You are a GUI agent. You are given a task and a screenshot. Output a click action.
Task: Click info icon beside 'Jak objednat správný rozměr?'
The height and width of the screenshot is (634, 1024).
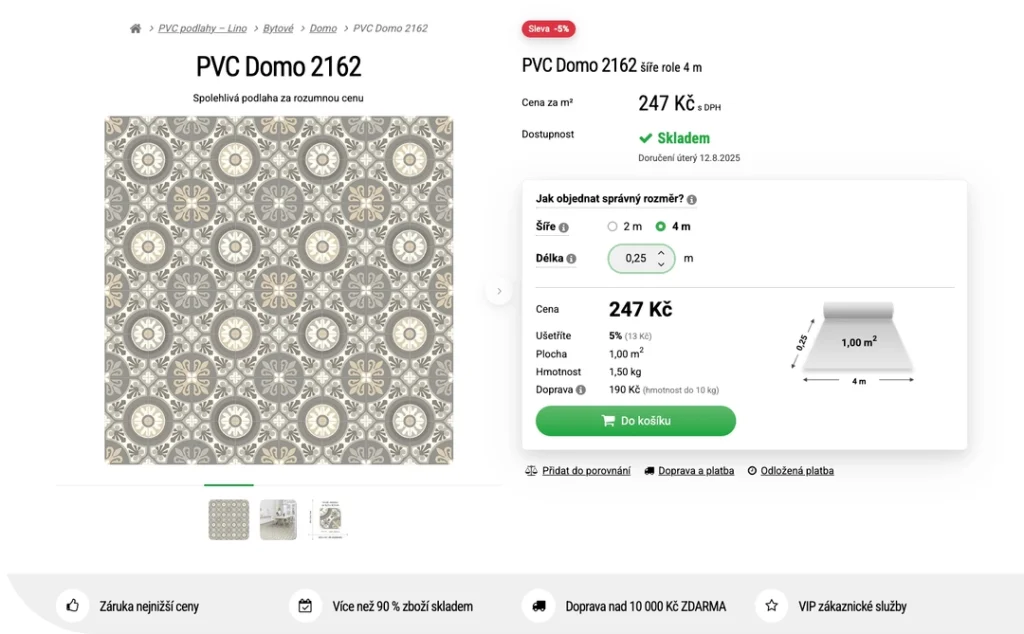pyautogui.click(x=692, y=200)
